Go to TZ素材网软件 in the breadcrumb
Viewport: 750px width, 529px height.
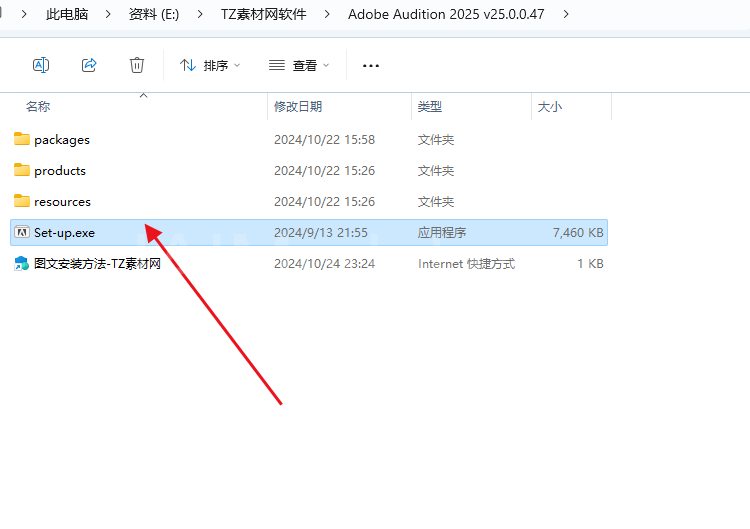tap(264, 14)
